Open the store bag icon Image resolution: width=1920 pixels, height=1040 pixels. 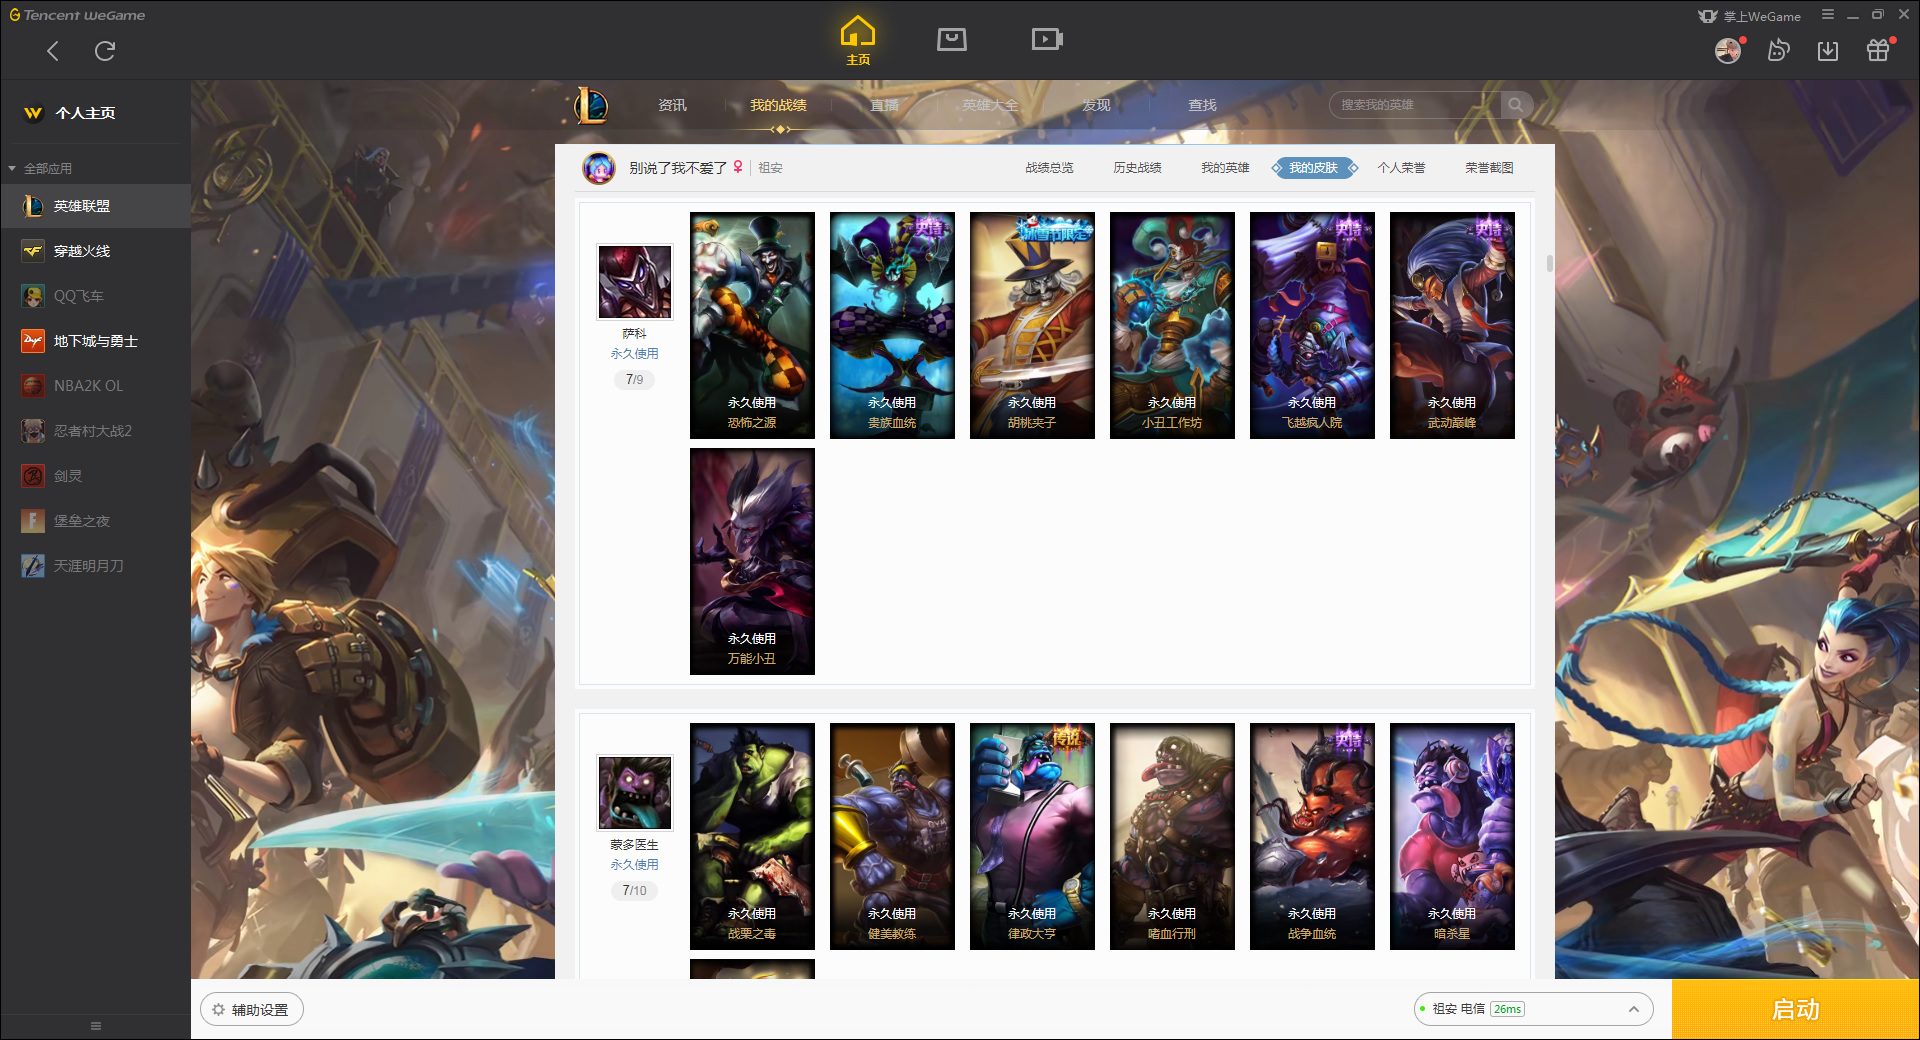952,39
